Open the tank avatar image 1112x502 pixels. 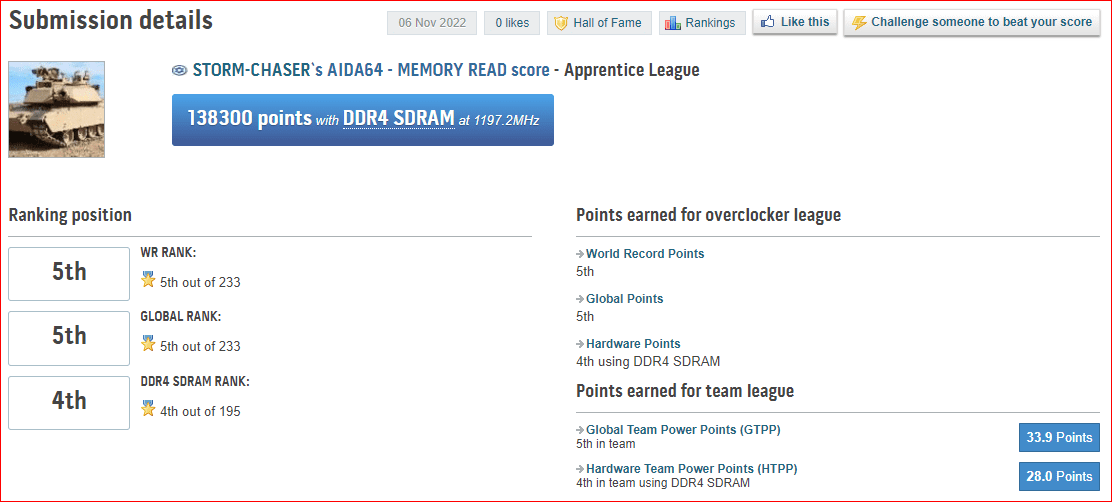click(x=57, y=109)
